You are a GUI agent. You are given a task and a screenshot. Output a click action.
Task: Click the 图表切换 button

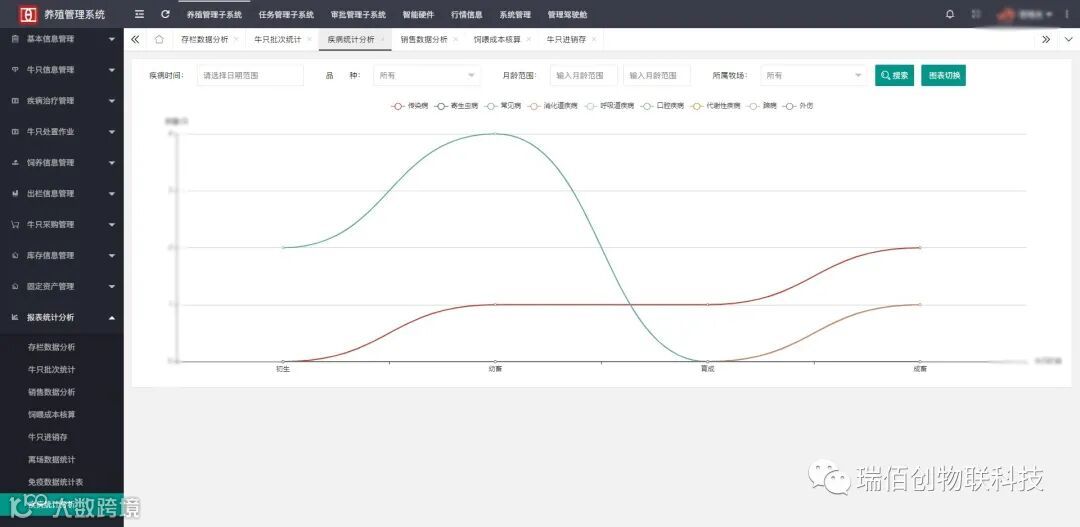click(943, 75)
